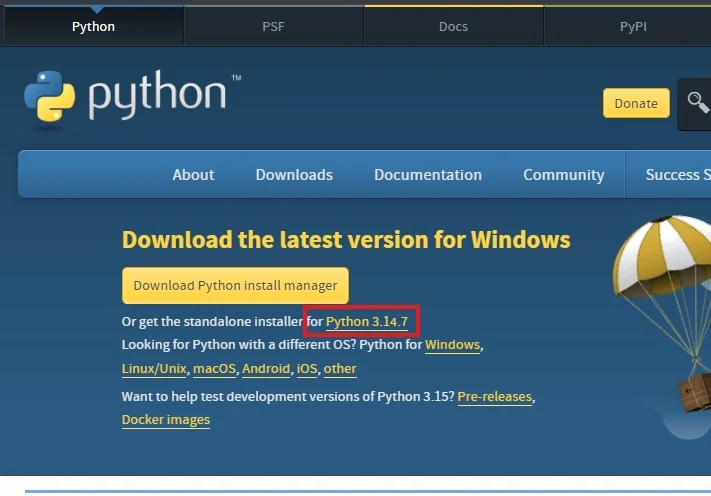711x496 pixels.
Task: Open search with magnifying glass icon
Action: point(697,102)
